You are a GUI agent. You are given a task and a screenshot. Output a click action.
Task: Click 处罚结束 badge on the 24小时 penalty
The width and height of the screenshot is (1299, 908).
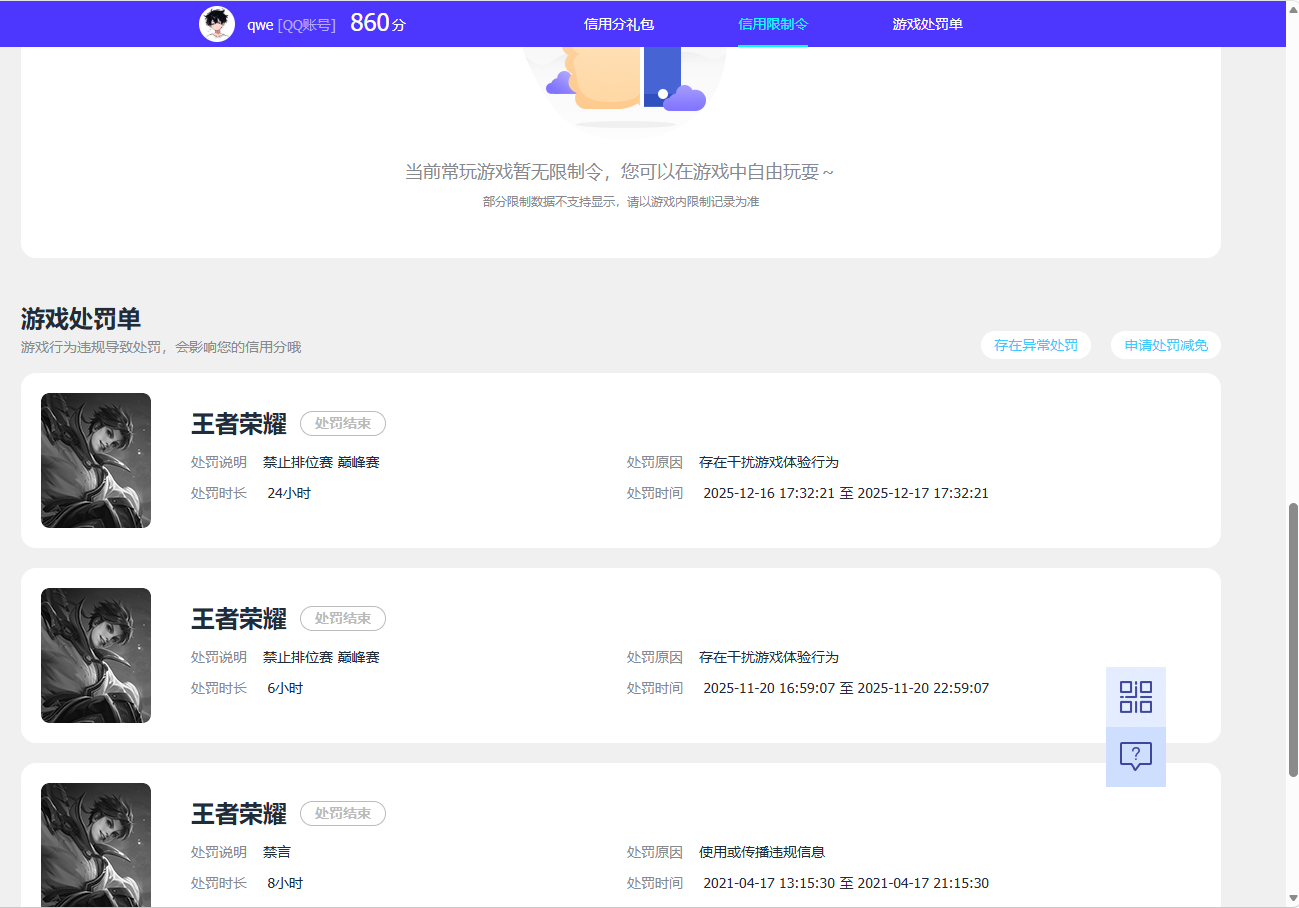(x=343, y=424)
